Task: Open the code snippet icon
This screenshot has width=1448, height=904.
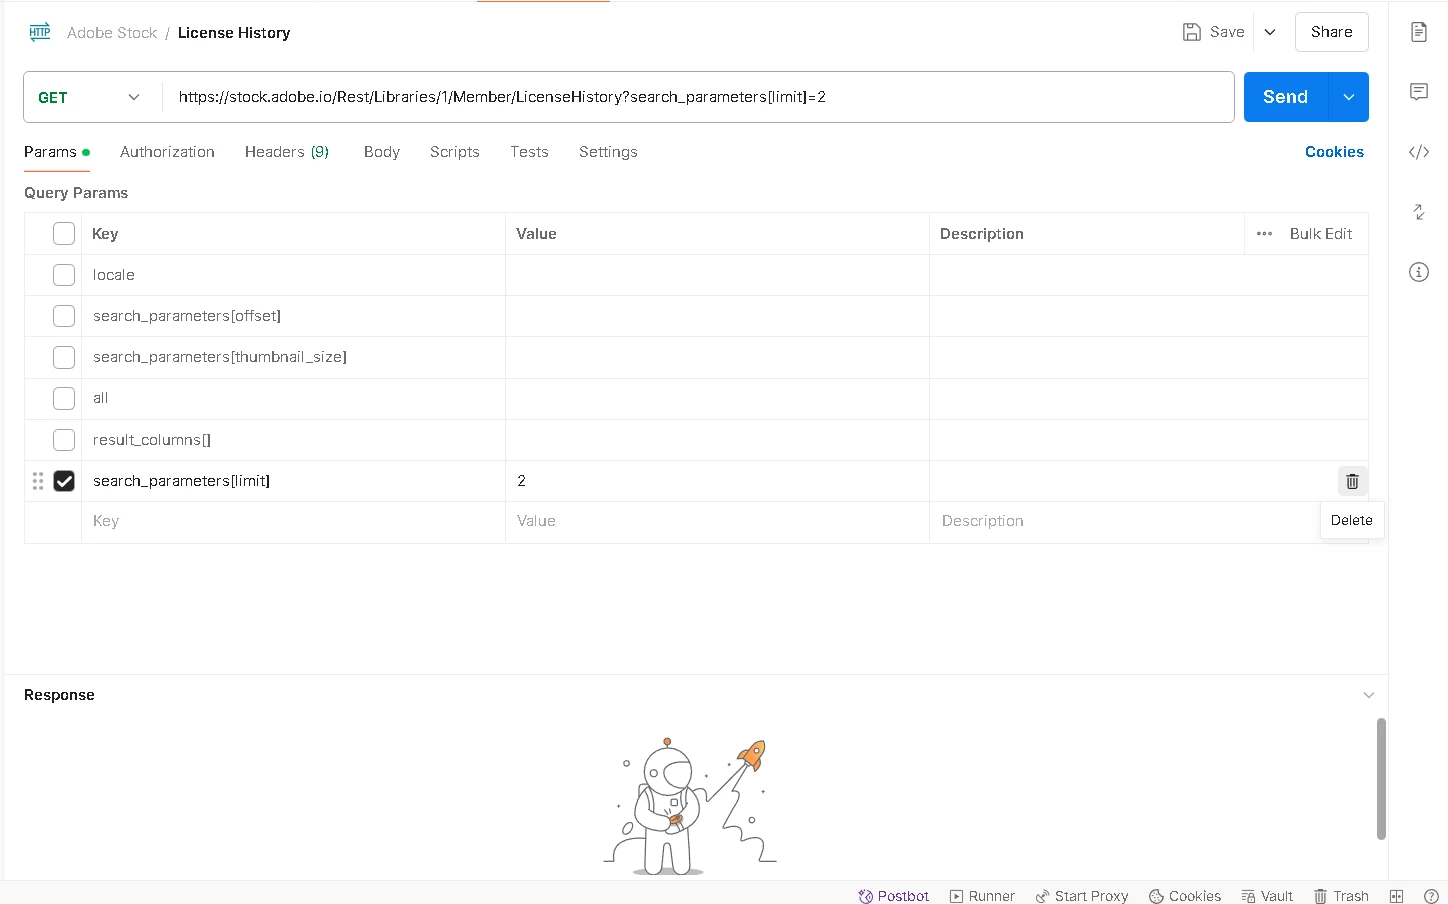Action: [x=1418, y=152]
